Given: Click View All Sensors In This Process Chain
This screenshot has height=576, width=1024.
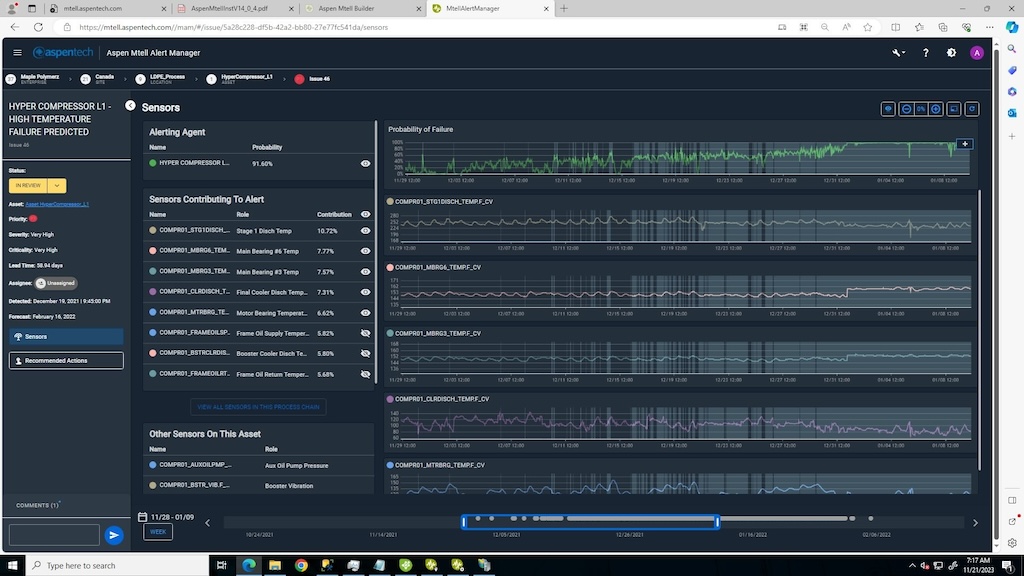Looking at the screenshot, I should pyautogui.click(x=258, y=407).
